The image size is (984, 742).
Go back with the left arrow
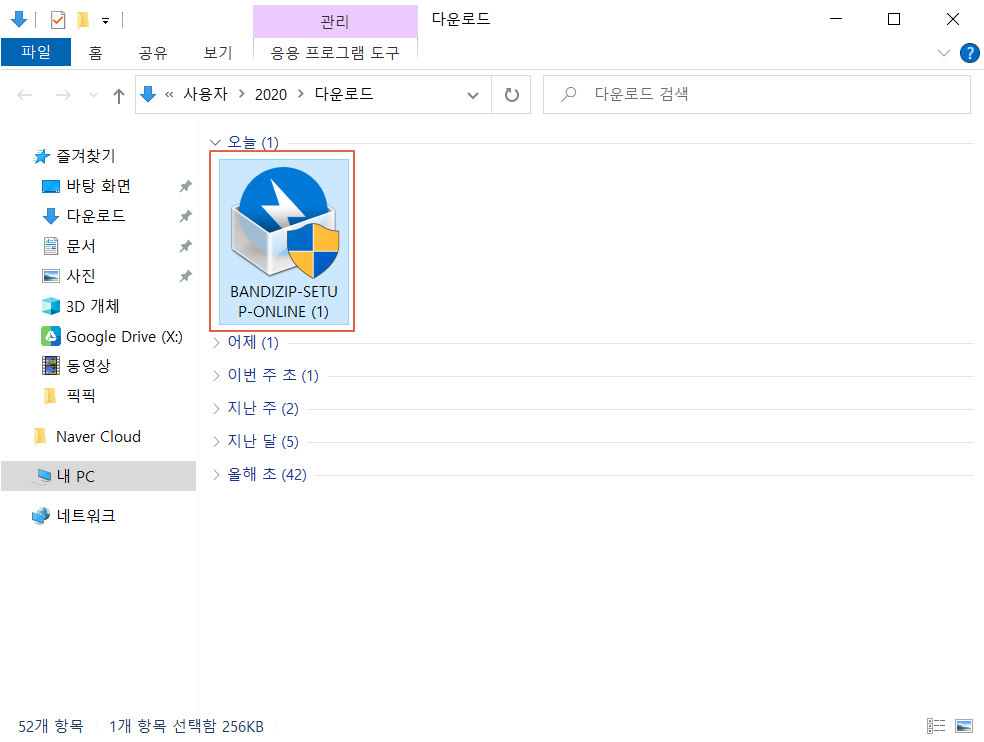tap(25, 95)
